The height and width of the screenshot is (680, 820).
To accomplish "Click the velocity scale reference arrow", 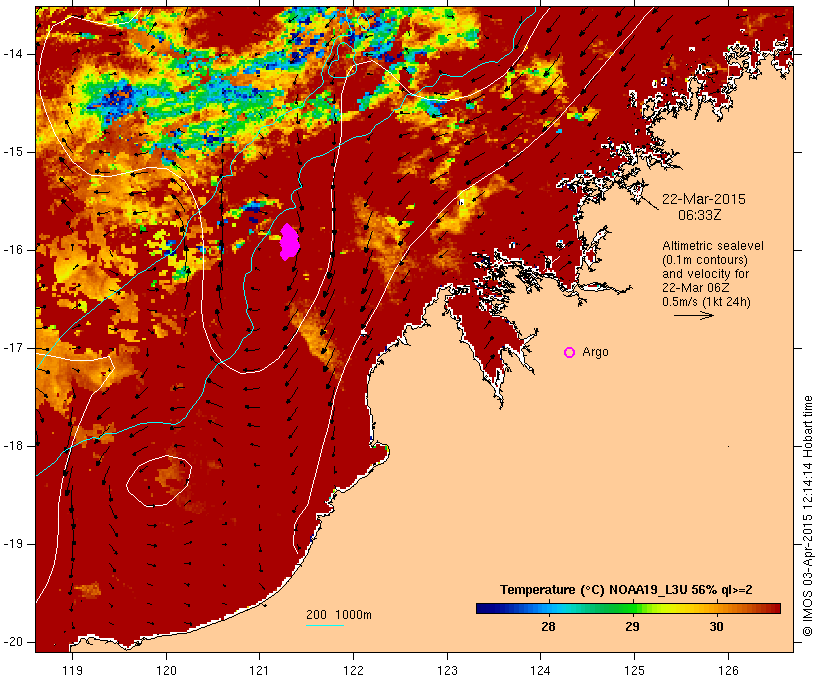I will [x=693, y=315].
